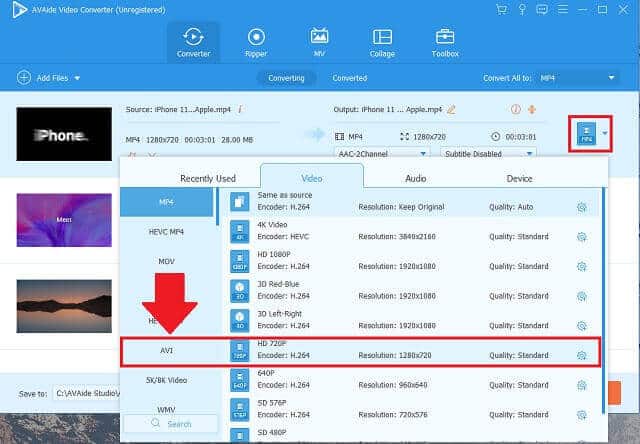Open settings gear for 4K Video
Viewport: 640px width, 444px height.
click(582, 237)
